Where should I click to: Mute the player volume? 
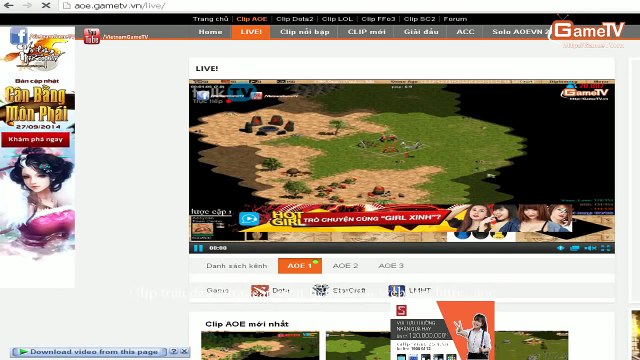click(590, 248)
